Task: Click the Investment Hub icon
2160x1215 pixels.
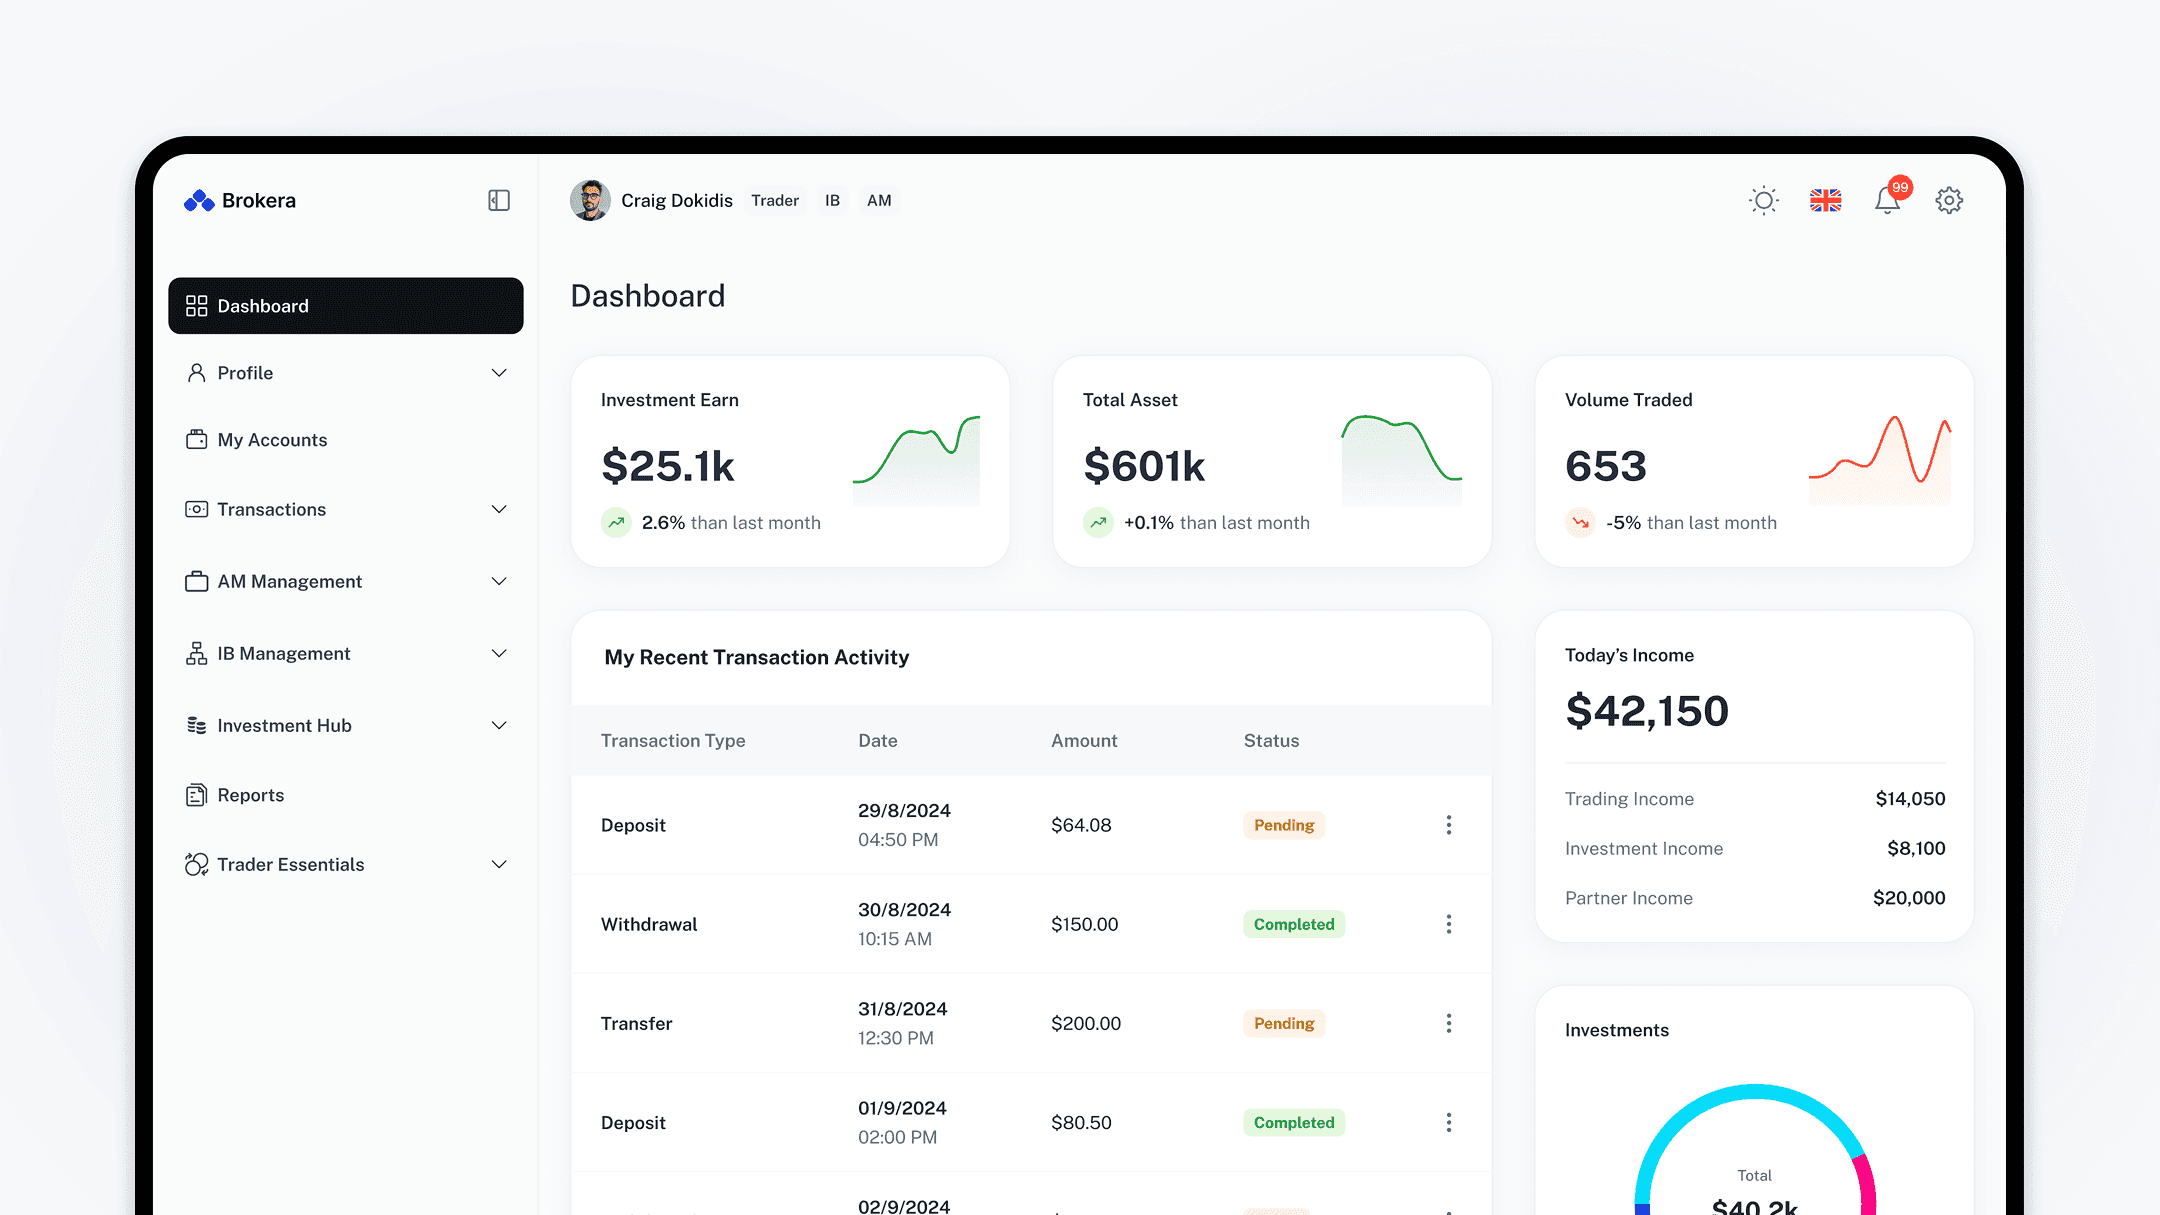Action: pyautogui.click(x=197, y=725)
